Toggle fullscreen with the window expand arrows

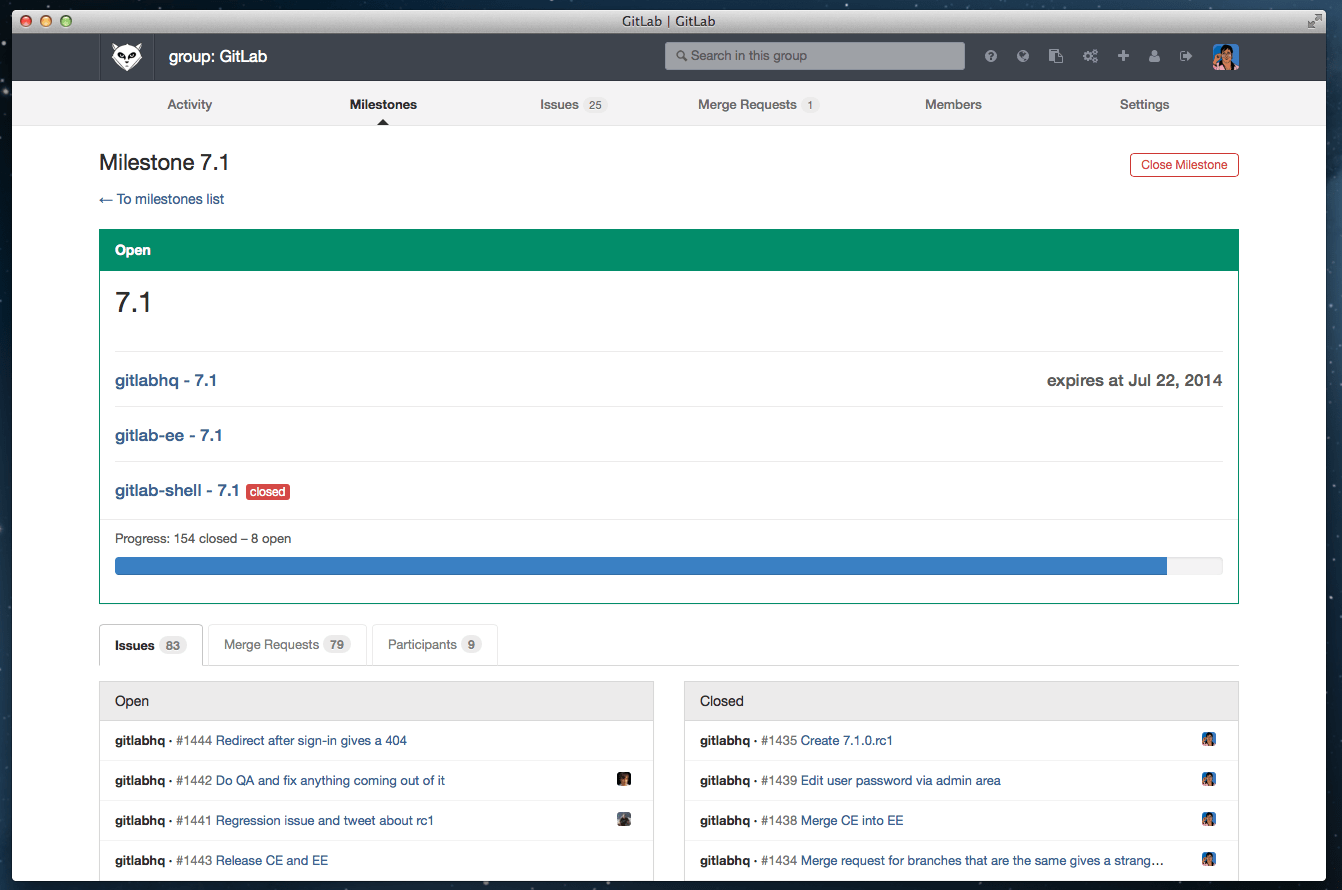[1314, 21]
